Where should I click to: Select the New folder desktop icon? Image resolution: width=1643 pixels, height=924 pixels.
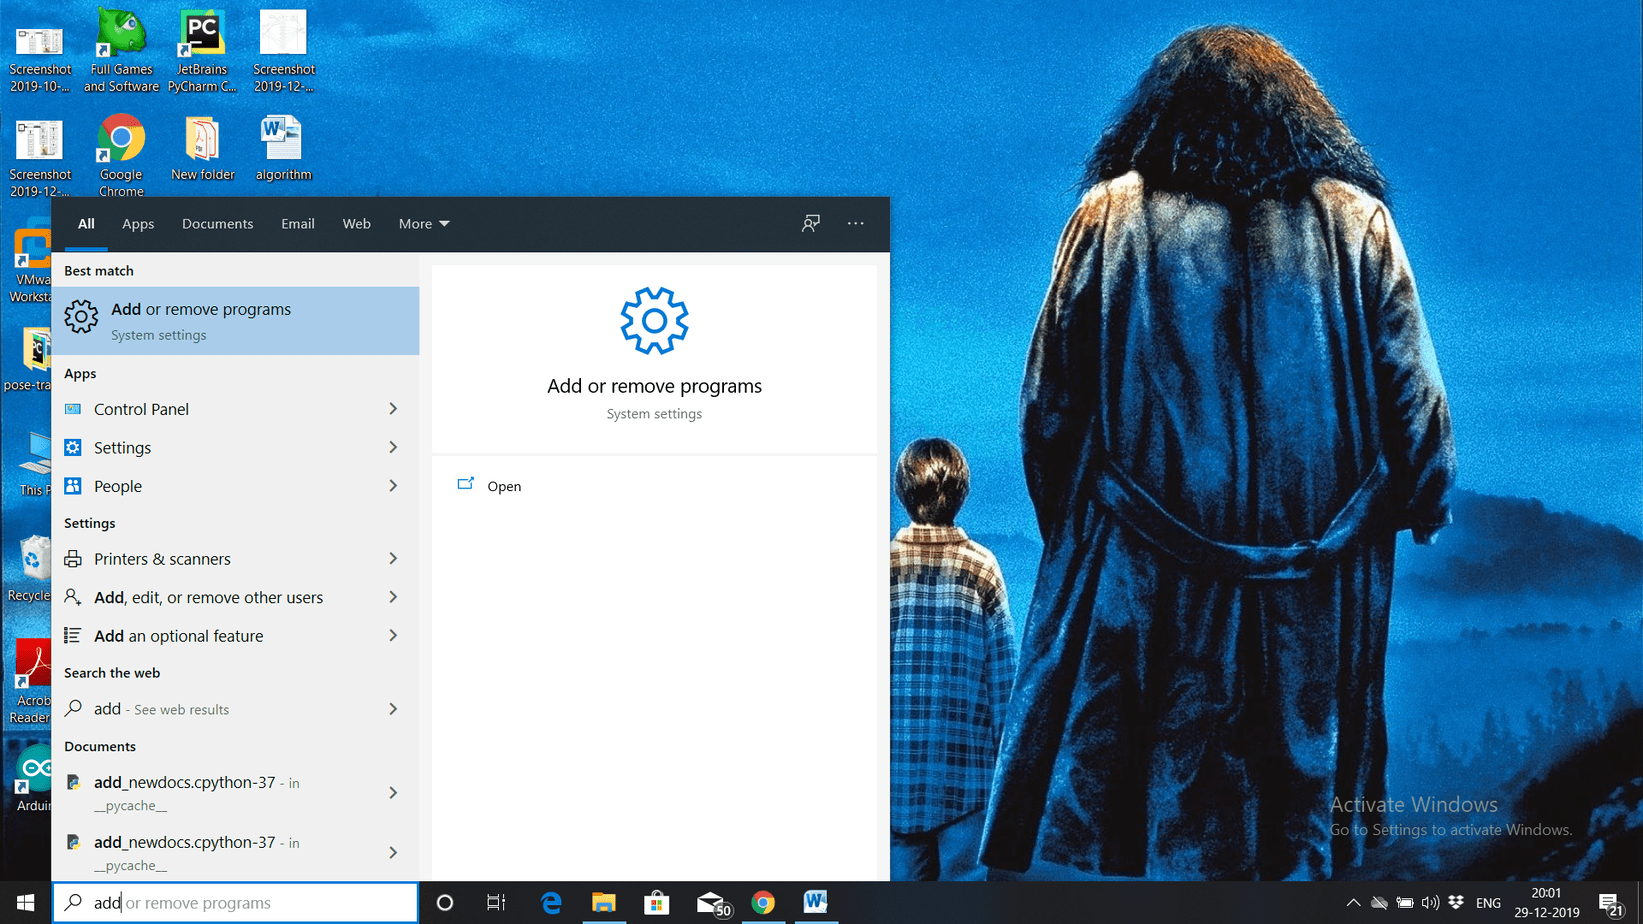(202, 150)
